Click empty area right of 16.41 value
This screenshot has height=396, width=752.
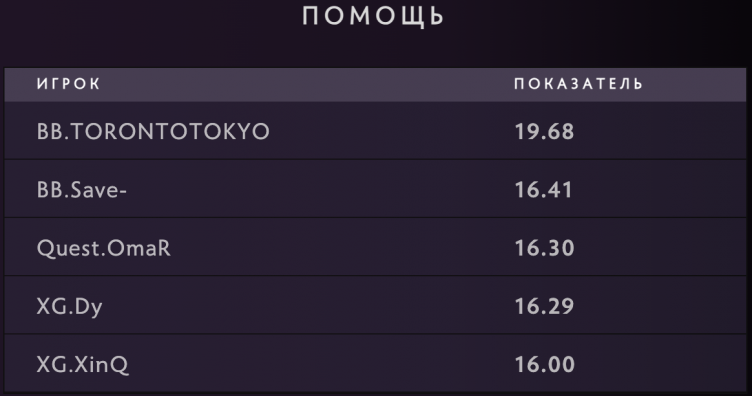662,190
